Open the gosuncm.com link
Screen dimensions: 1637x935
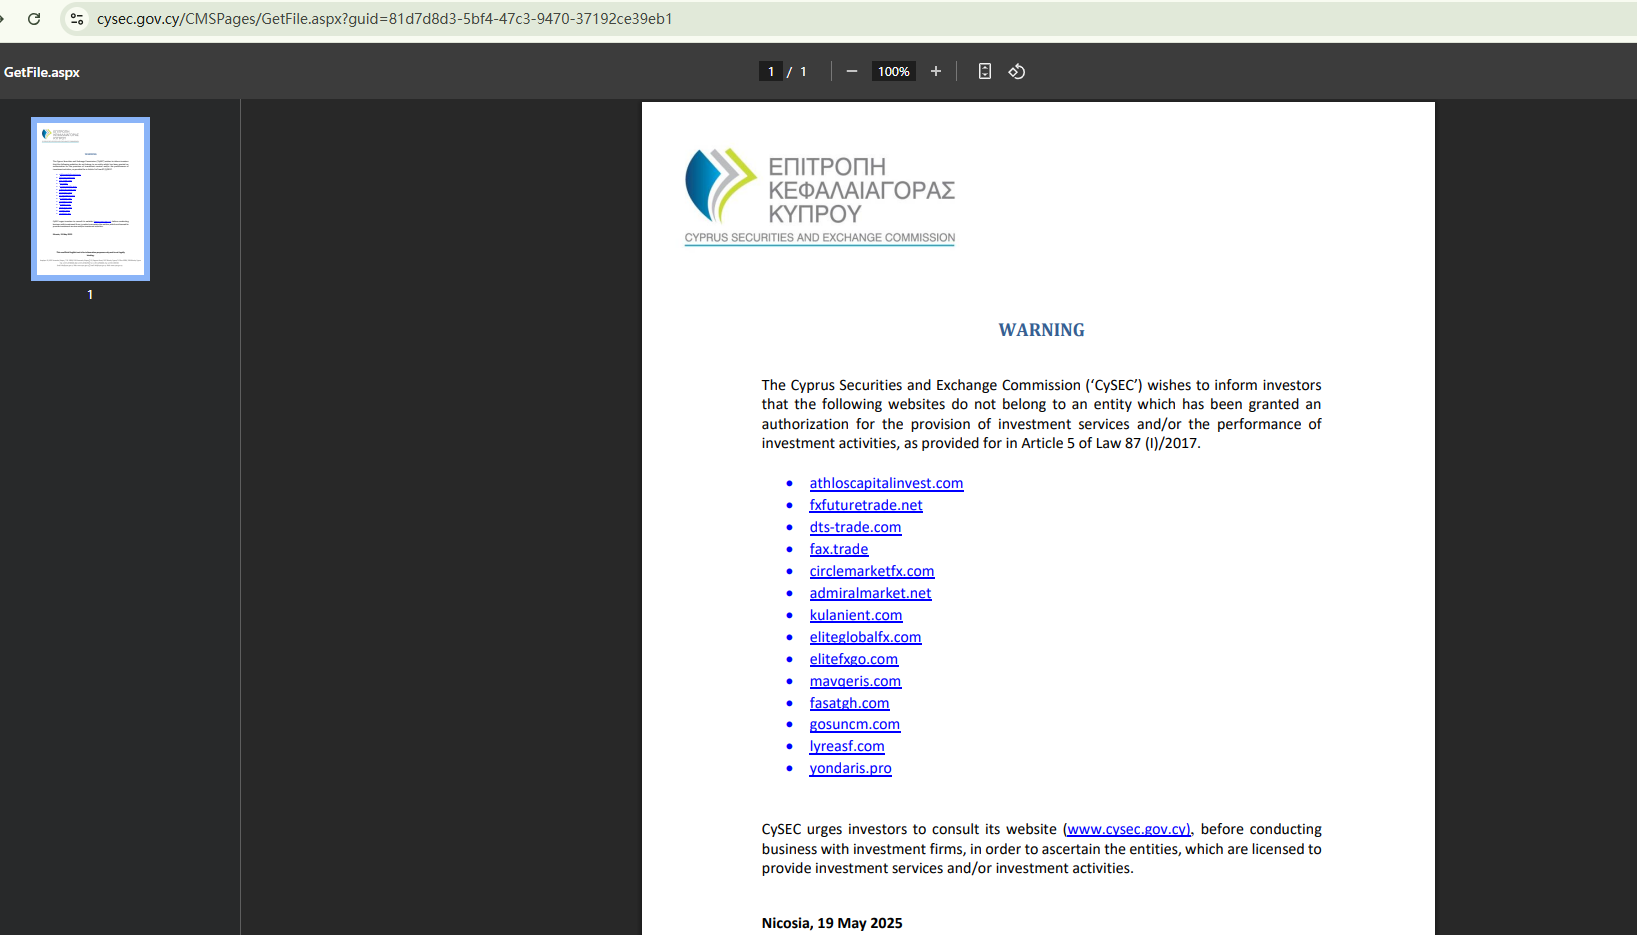point(855,724)
